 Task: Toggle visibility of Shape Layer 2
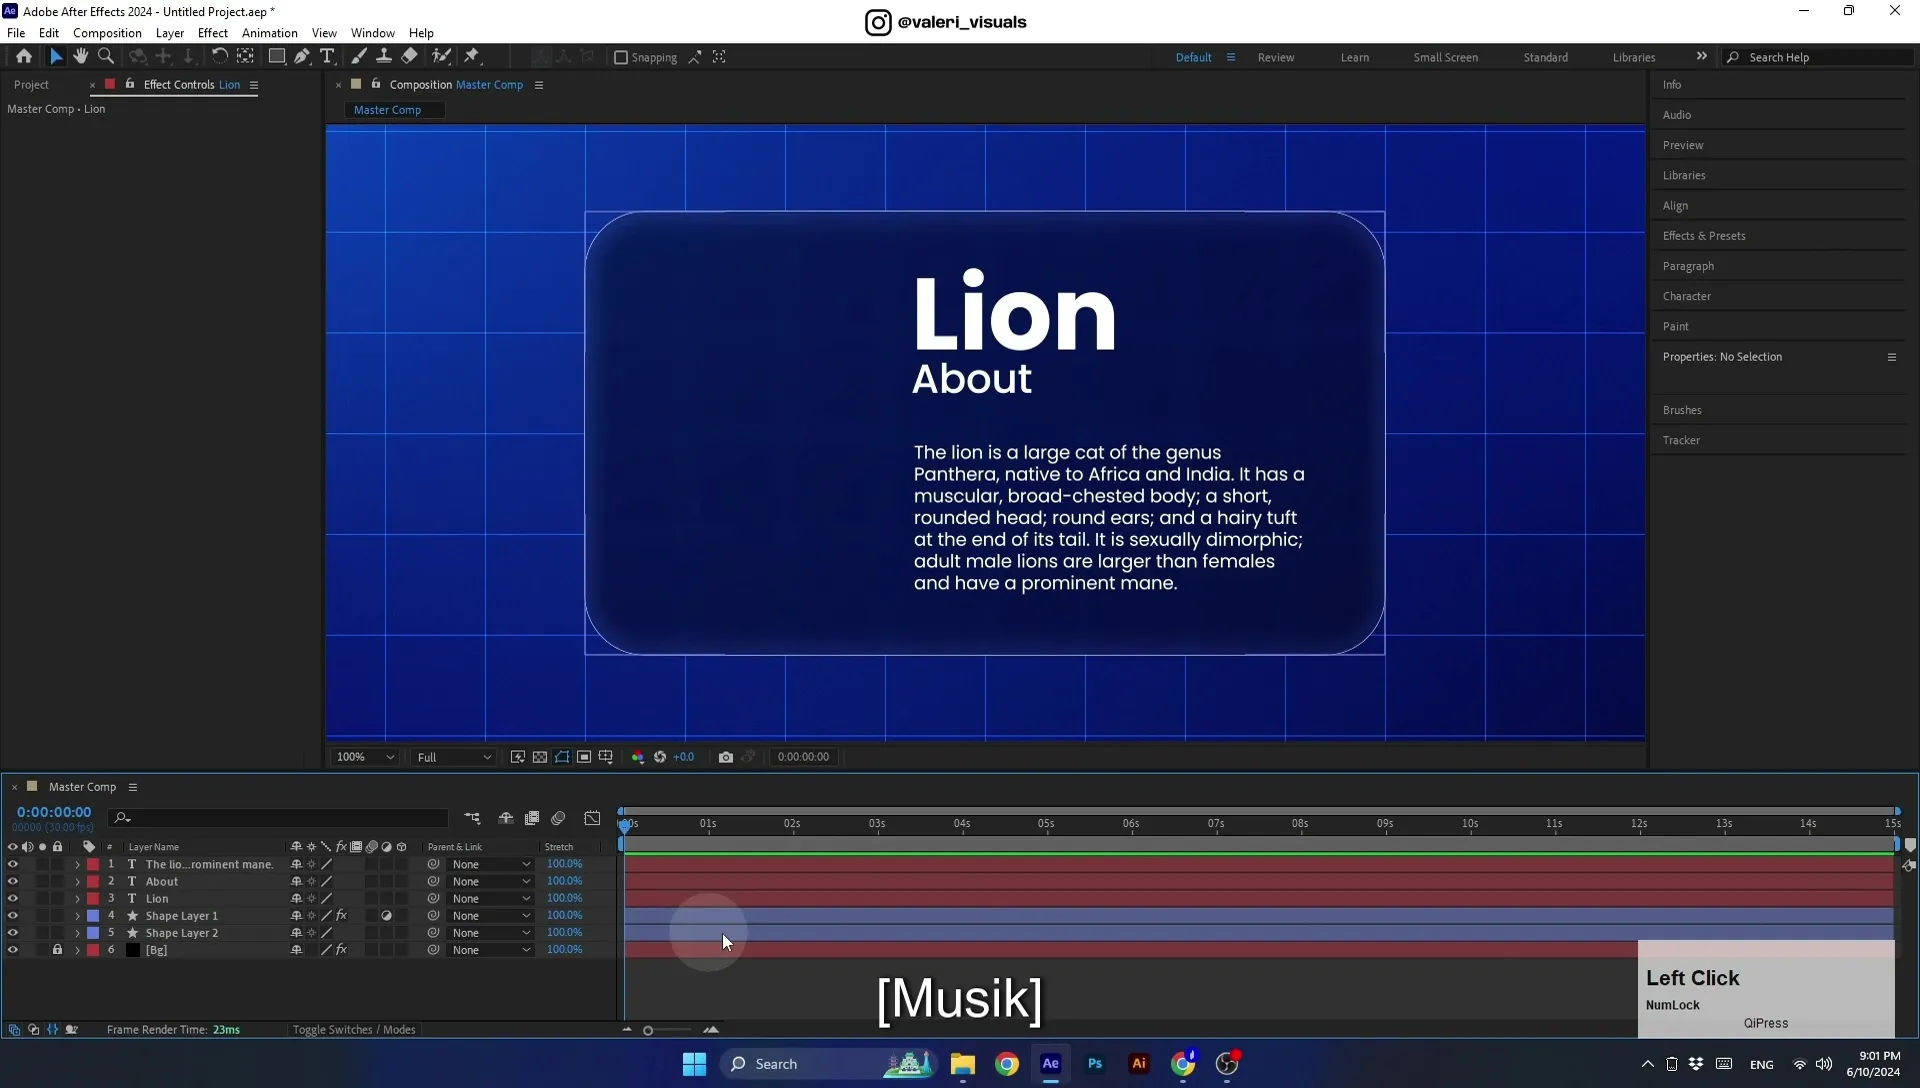(x=12, y=933)
